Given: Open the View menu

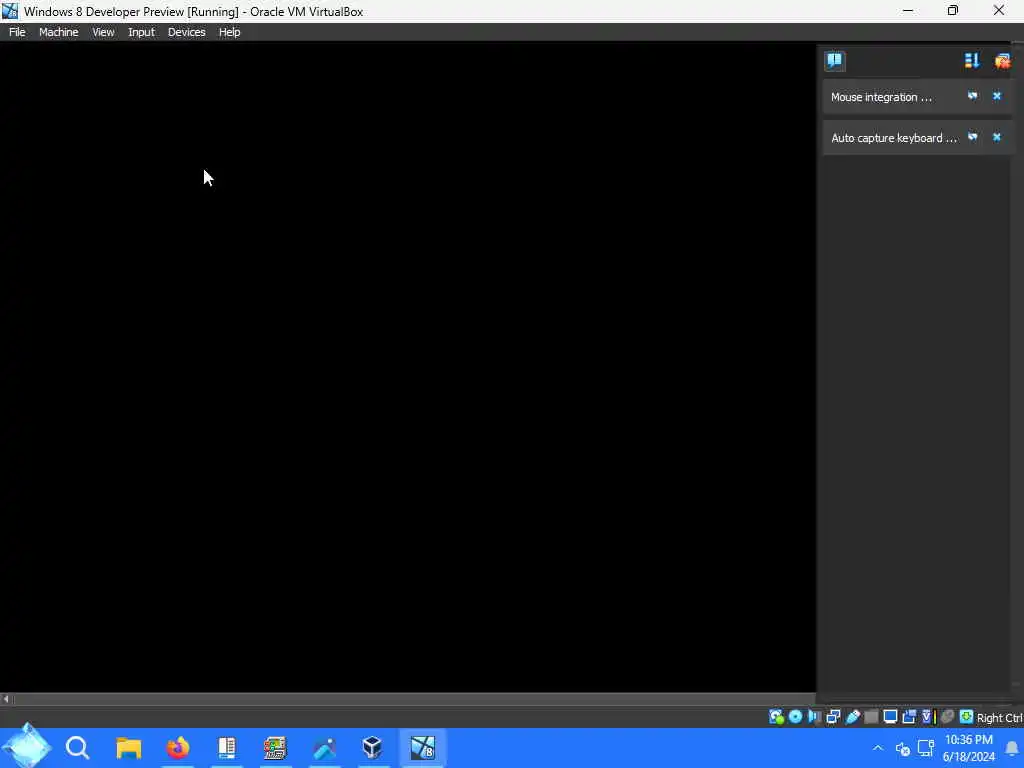Looking at the screenshot, I should 103,32.
